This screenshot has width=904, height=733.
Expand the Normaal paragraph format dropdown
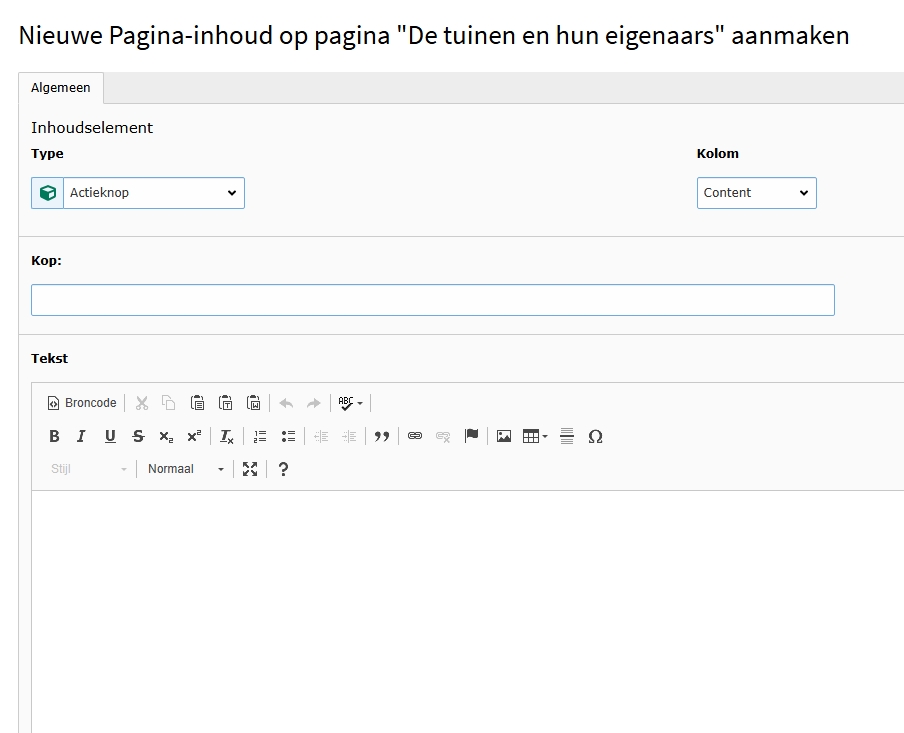(x=186, y=469)
